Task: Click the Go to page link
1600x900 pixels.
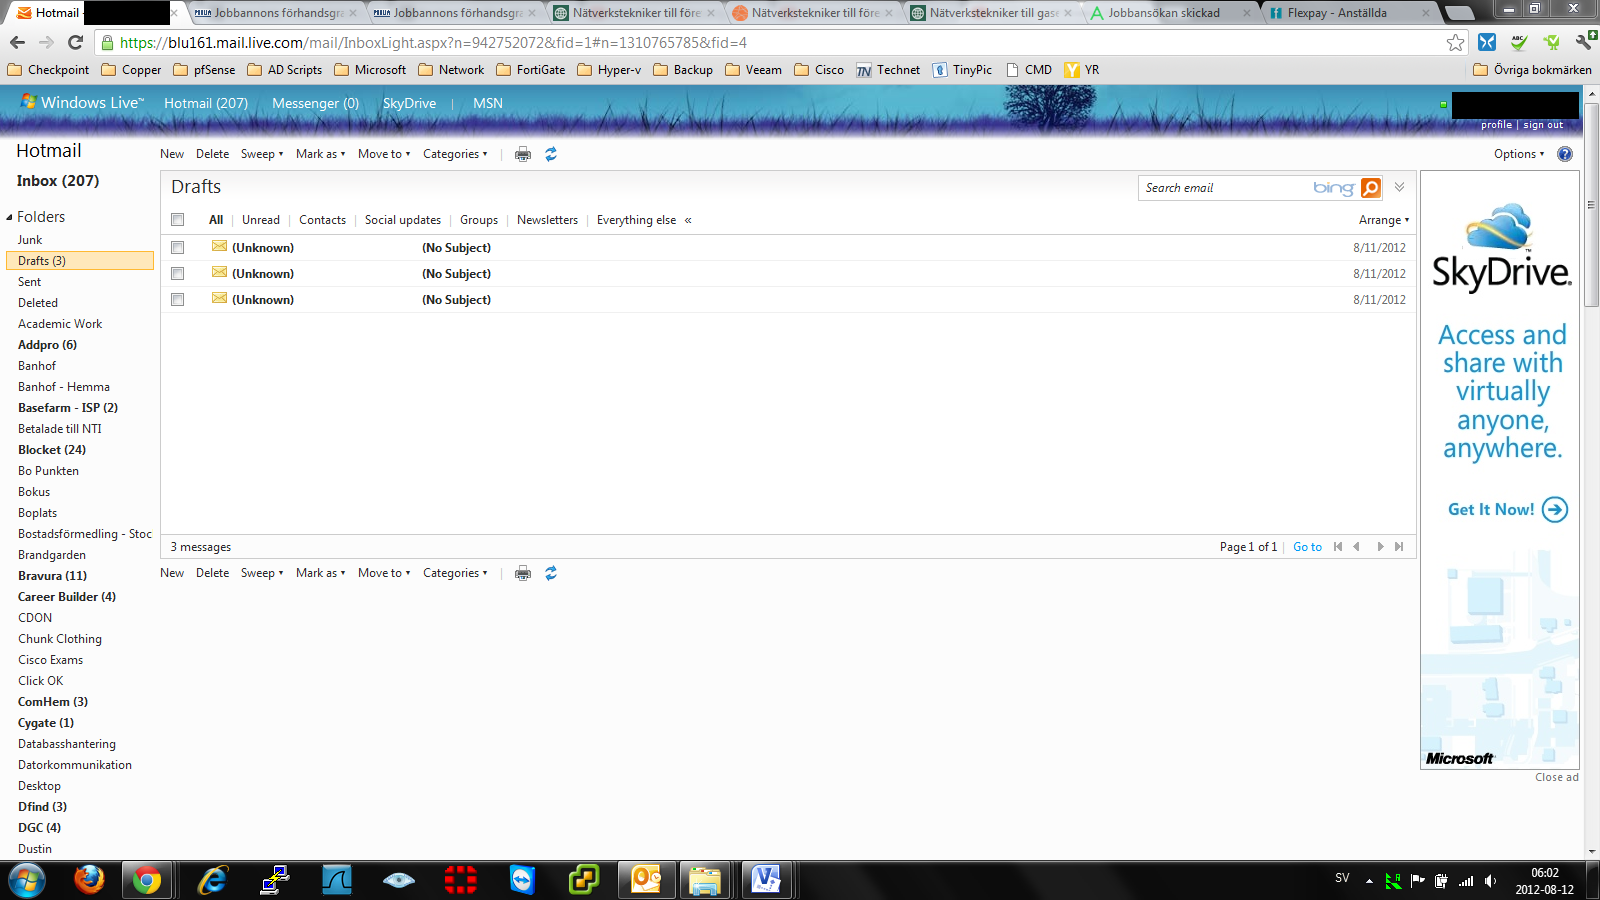Action: (1307, 547)
